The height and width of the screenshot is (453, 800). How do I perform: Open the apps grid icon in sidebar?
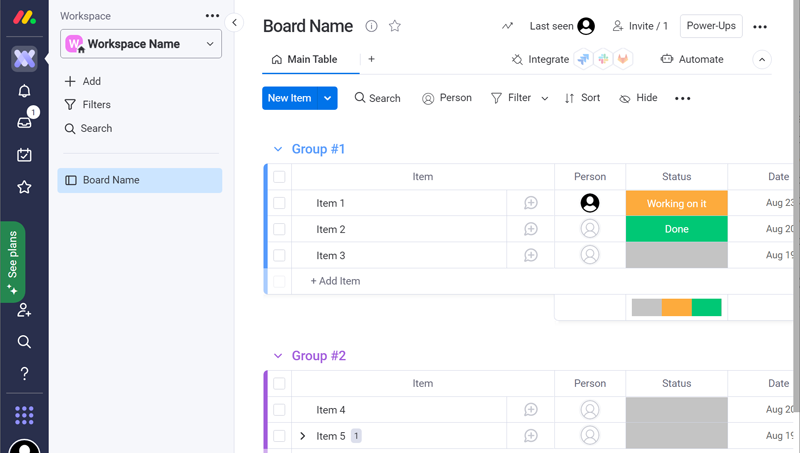click(x=24, y=414)
